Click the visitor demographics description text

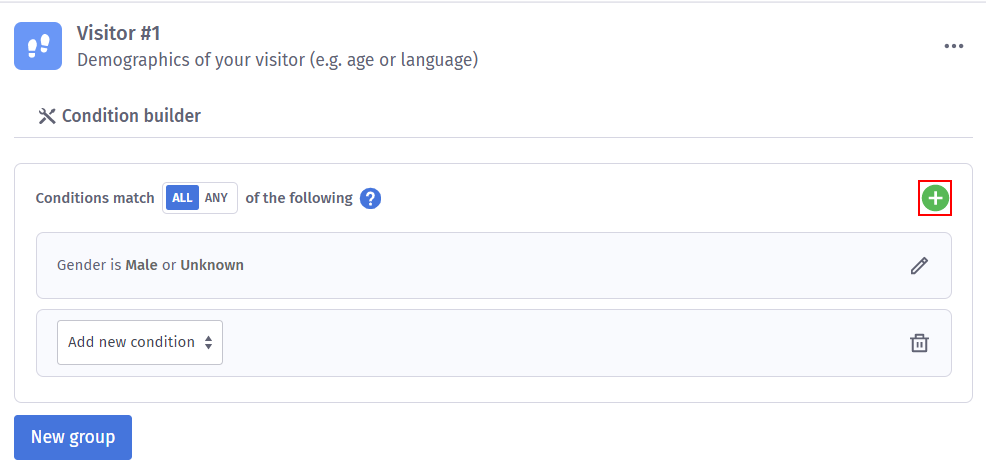(277, 60)
